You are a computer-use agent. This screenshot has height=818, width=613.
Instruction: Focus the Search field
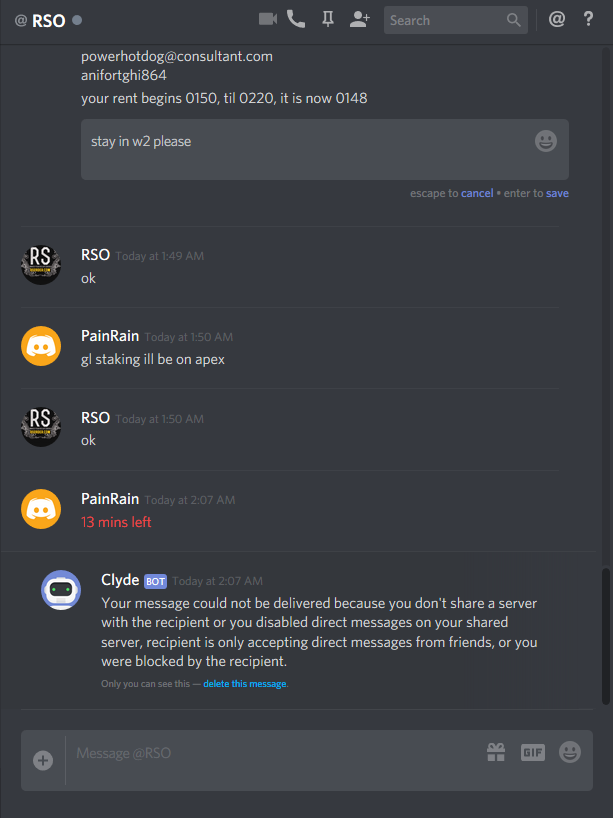(455, 20)
